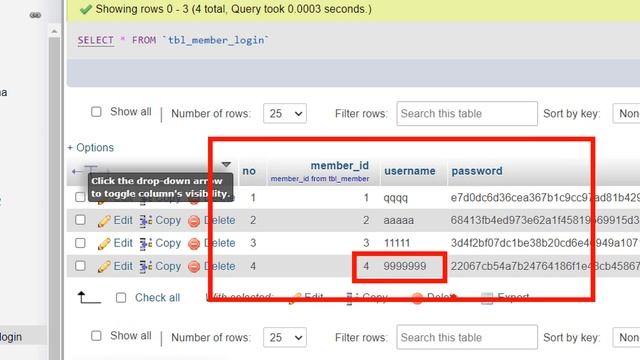This screenshot has height=360, width=640.
Task: Click the pencil Edit icon in row 4
Action: [104, 267]
